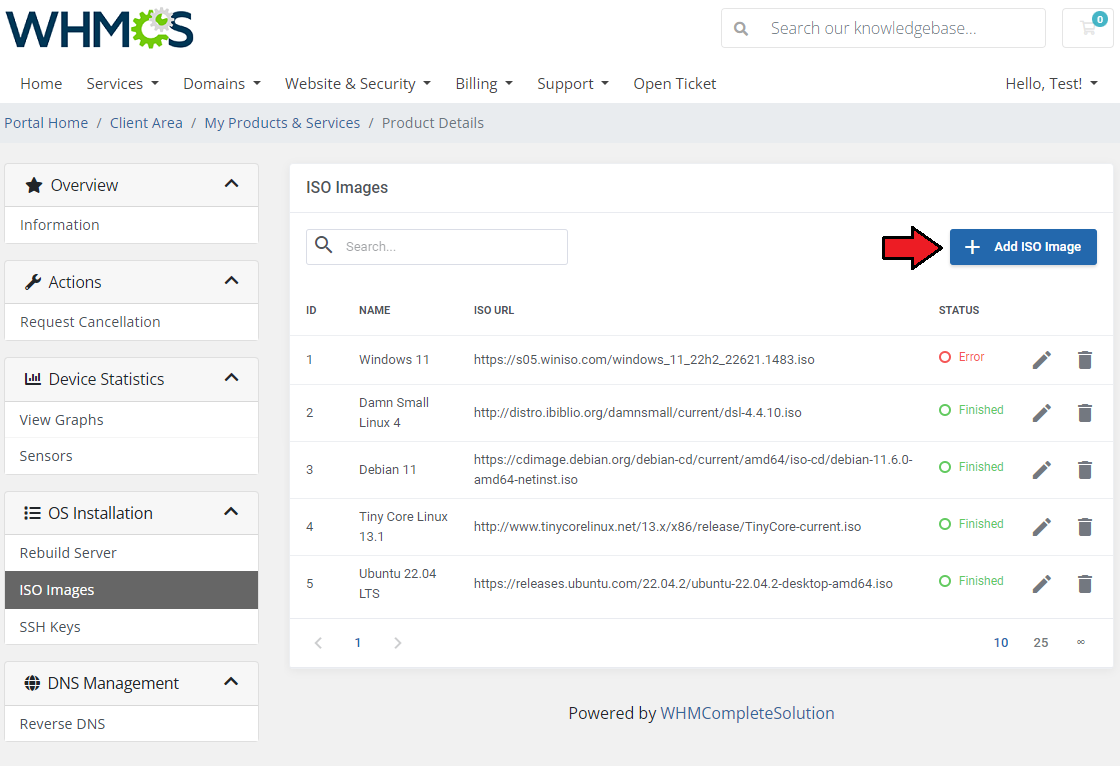Viewport: 1120px width, 766px height.
Task: Delete the Damn Small Linux 4 ISO
Action: click(x=1085, y=413)
